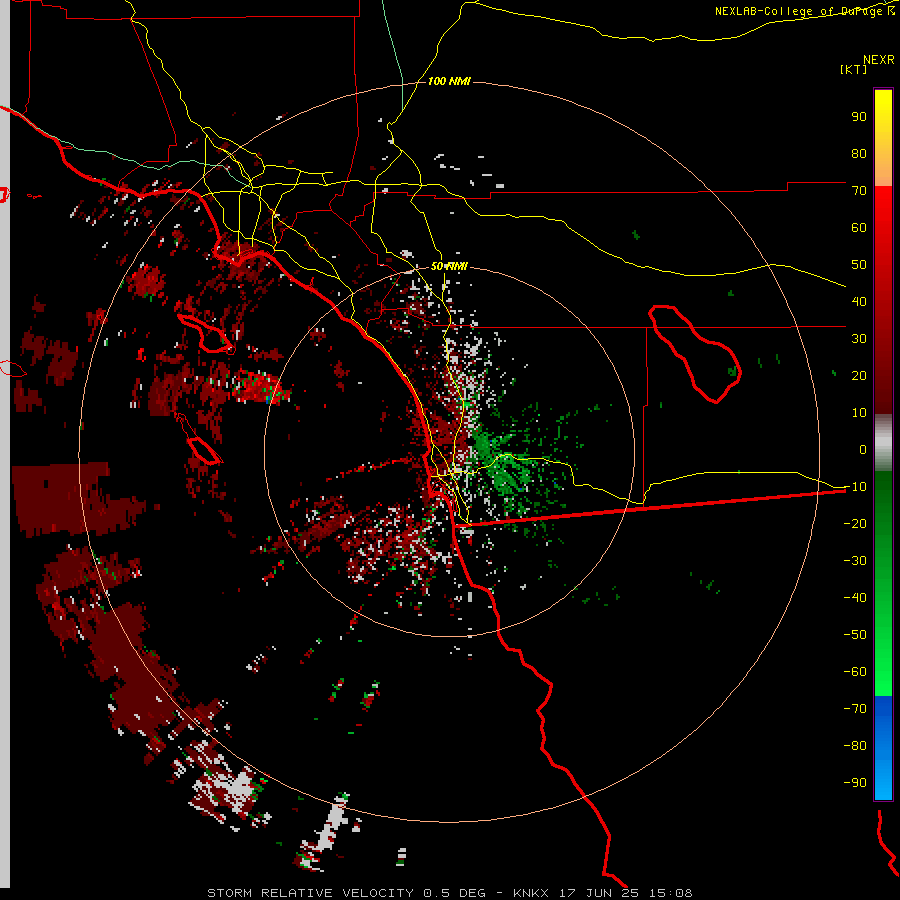This screenshot has height=900, width=900.
Task: Click the 40 value on velocity scale
Action: click(x=859, y=301)
